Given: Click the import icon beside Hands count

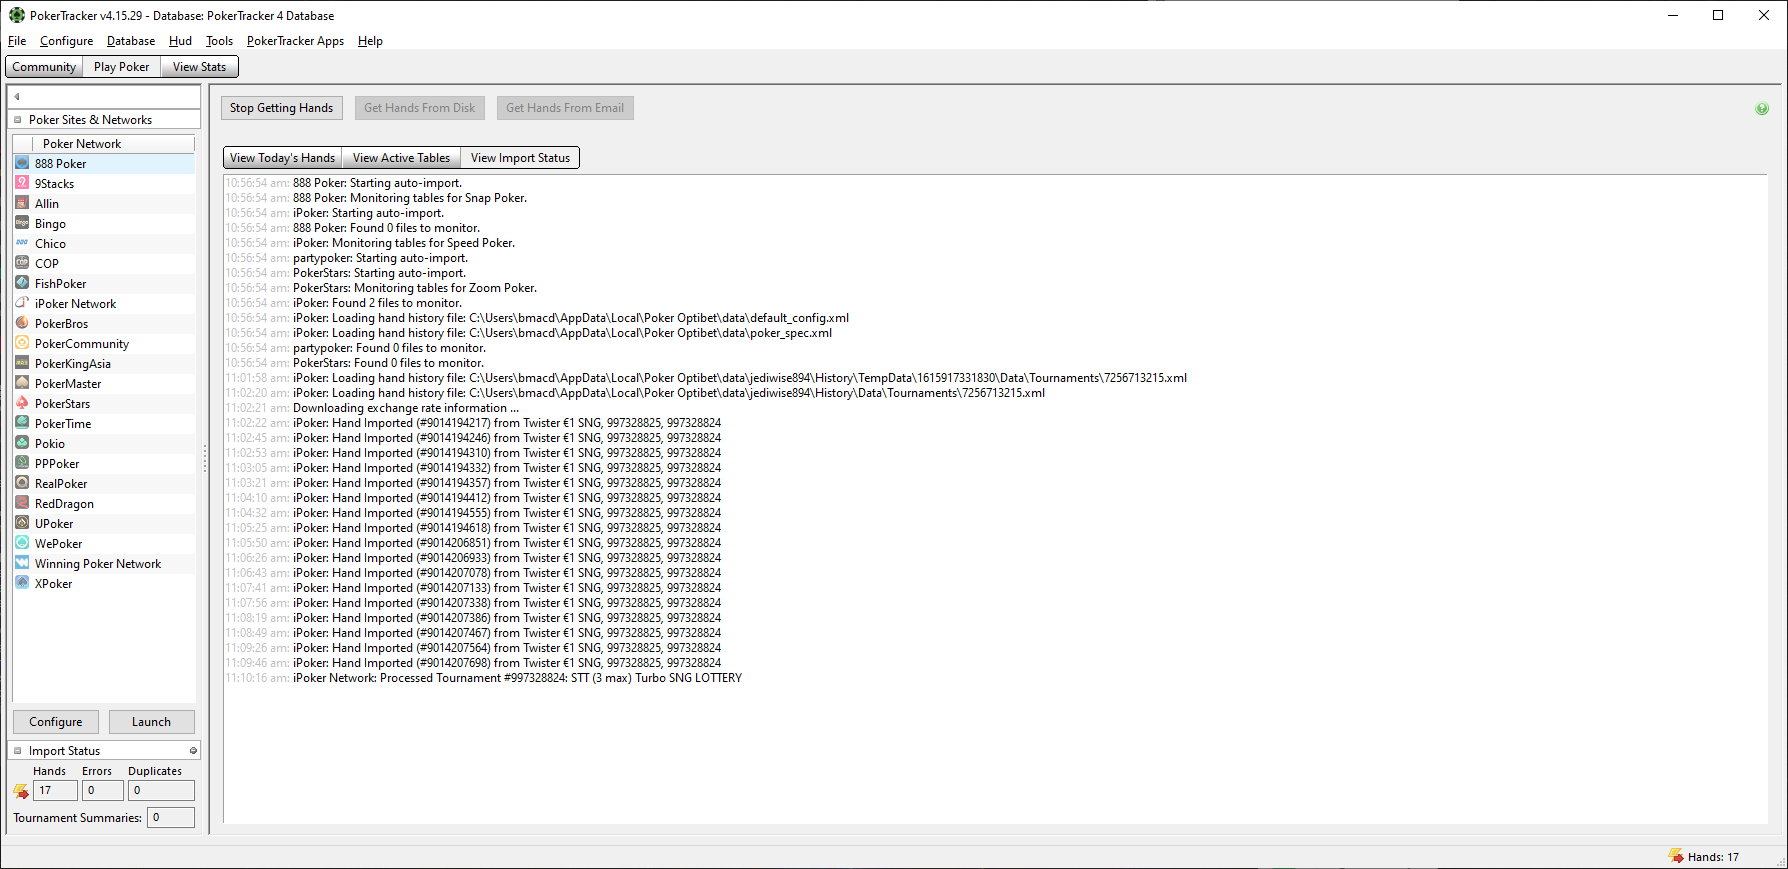Looking at the screenshot, I should pos(21,791).
